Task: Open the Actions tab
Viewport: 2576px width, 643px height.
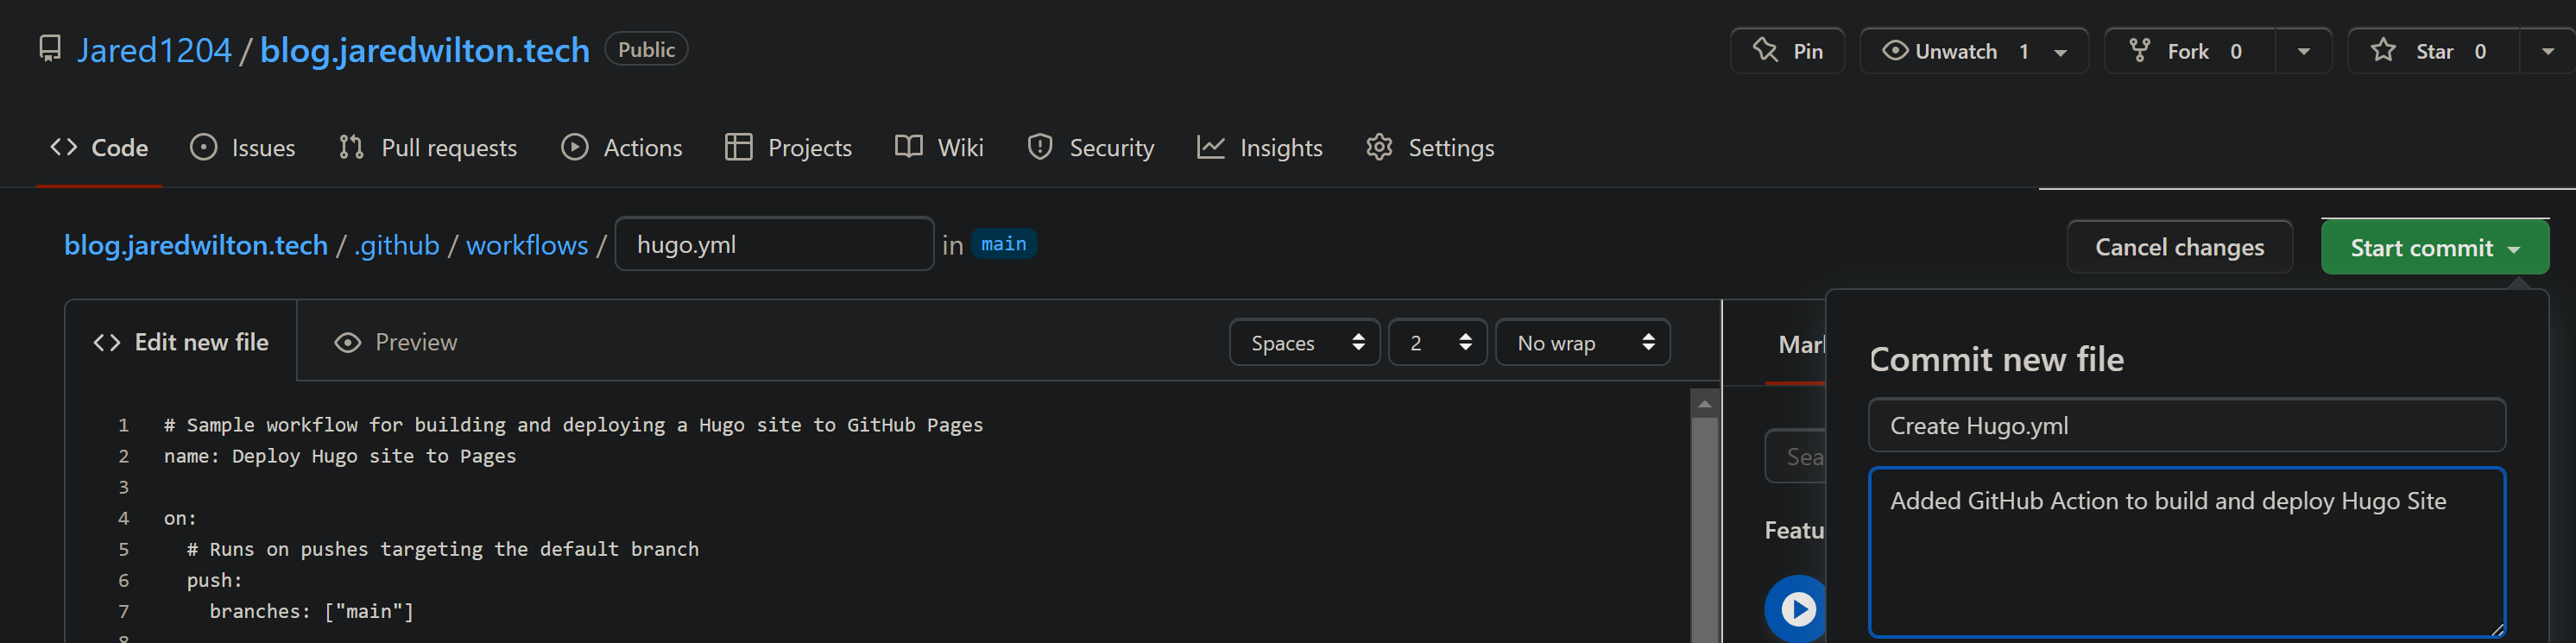Action: [x=622, y=148]
